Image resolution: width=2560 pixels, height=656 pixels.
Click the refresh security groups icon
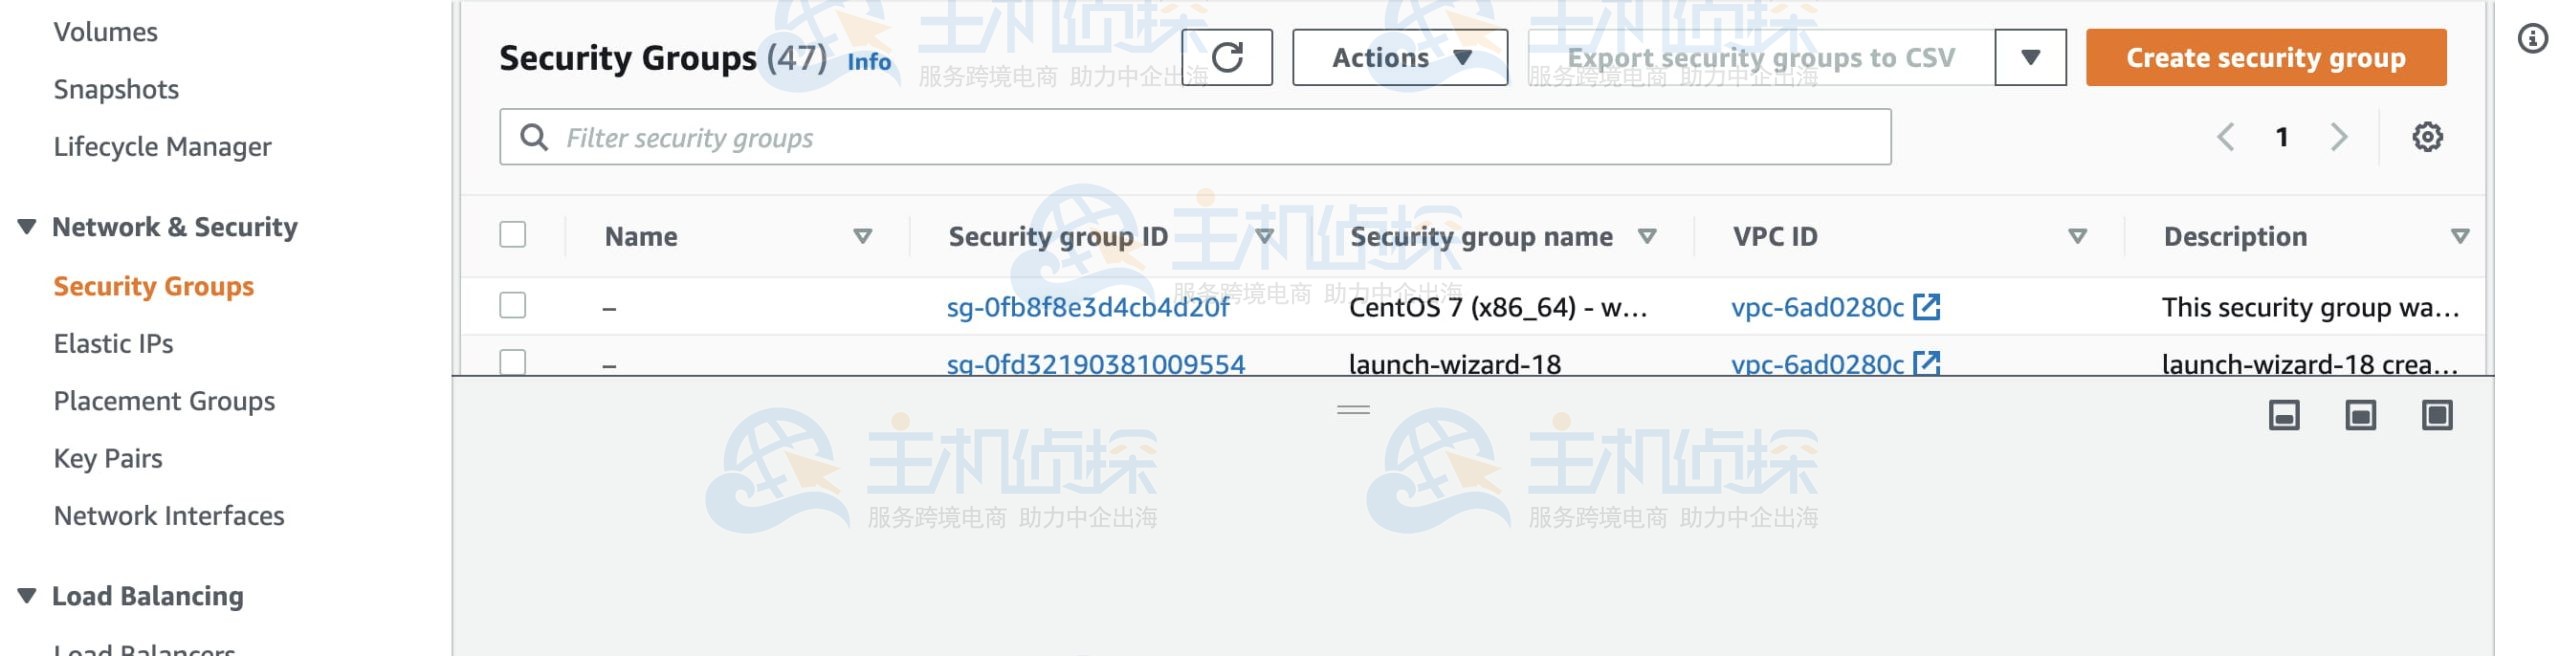[x=1228, y=57]
